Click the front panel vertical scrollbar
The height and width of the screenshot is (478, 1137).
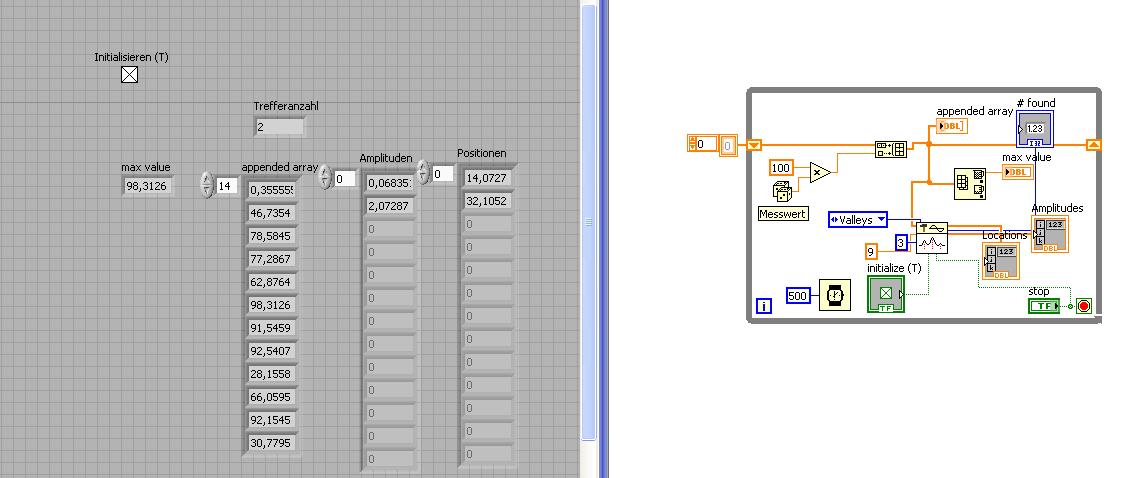(588, 221)
